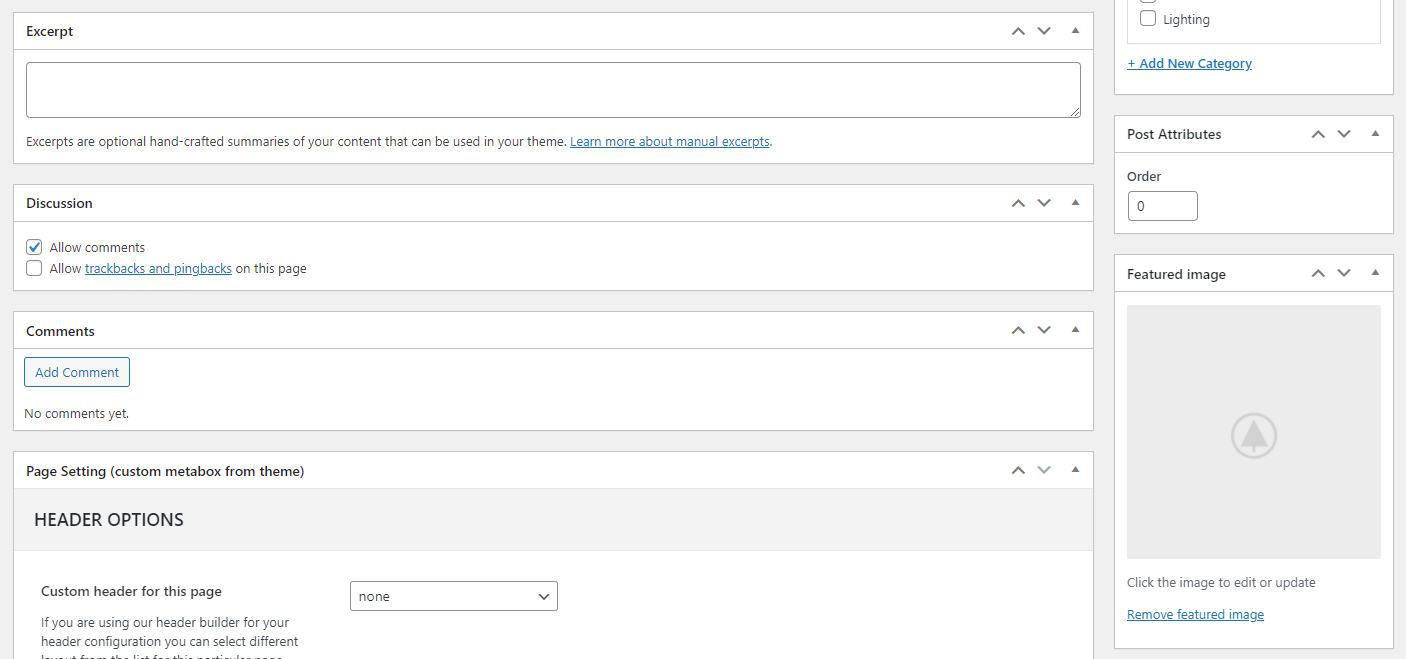The width and height of the screenshot is (1406, 659).
Task: Move the Excerpt panel up
Action: click(x=1018, y=31)
